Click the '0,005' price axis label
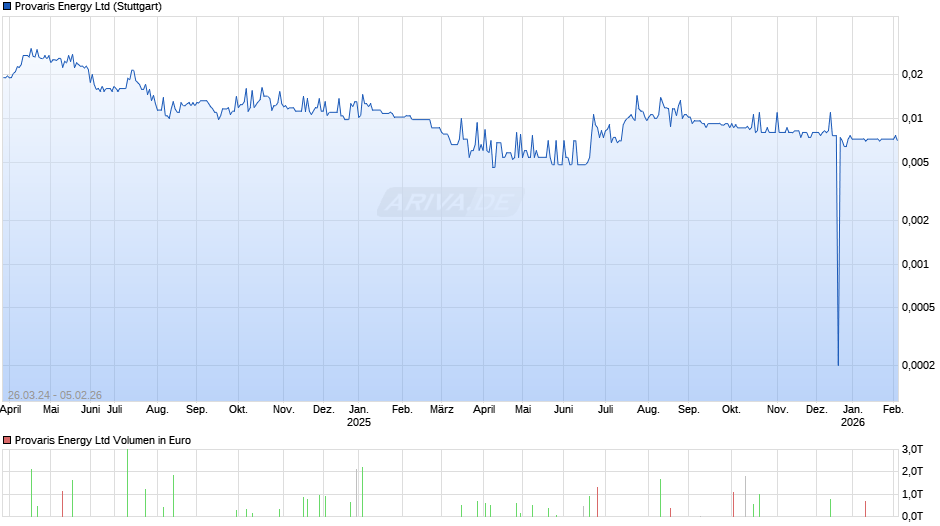940x526 pixels. [x=915, y=163]
